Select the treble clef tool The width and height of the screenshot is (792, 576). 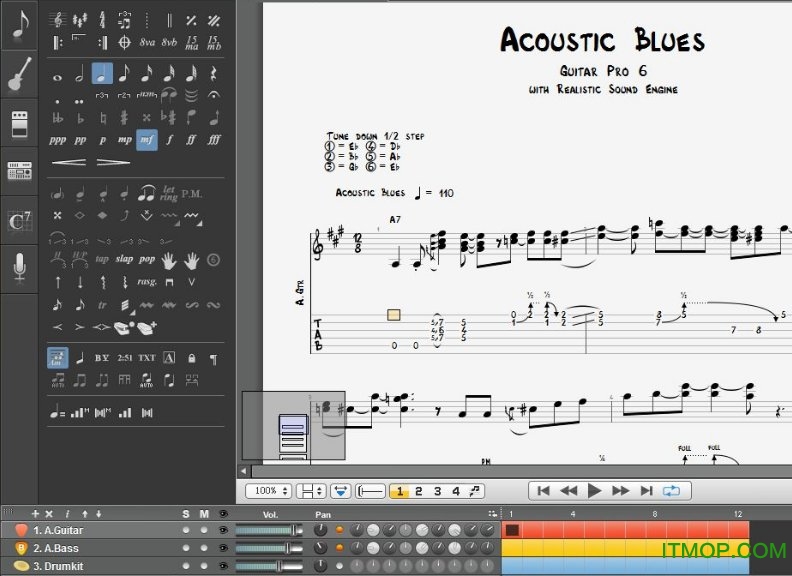pyautogui.click(x=57, y=20)
